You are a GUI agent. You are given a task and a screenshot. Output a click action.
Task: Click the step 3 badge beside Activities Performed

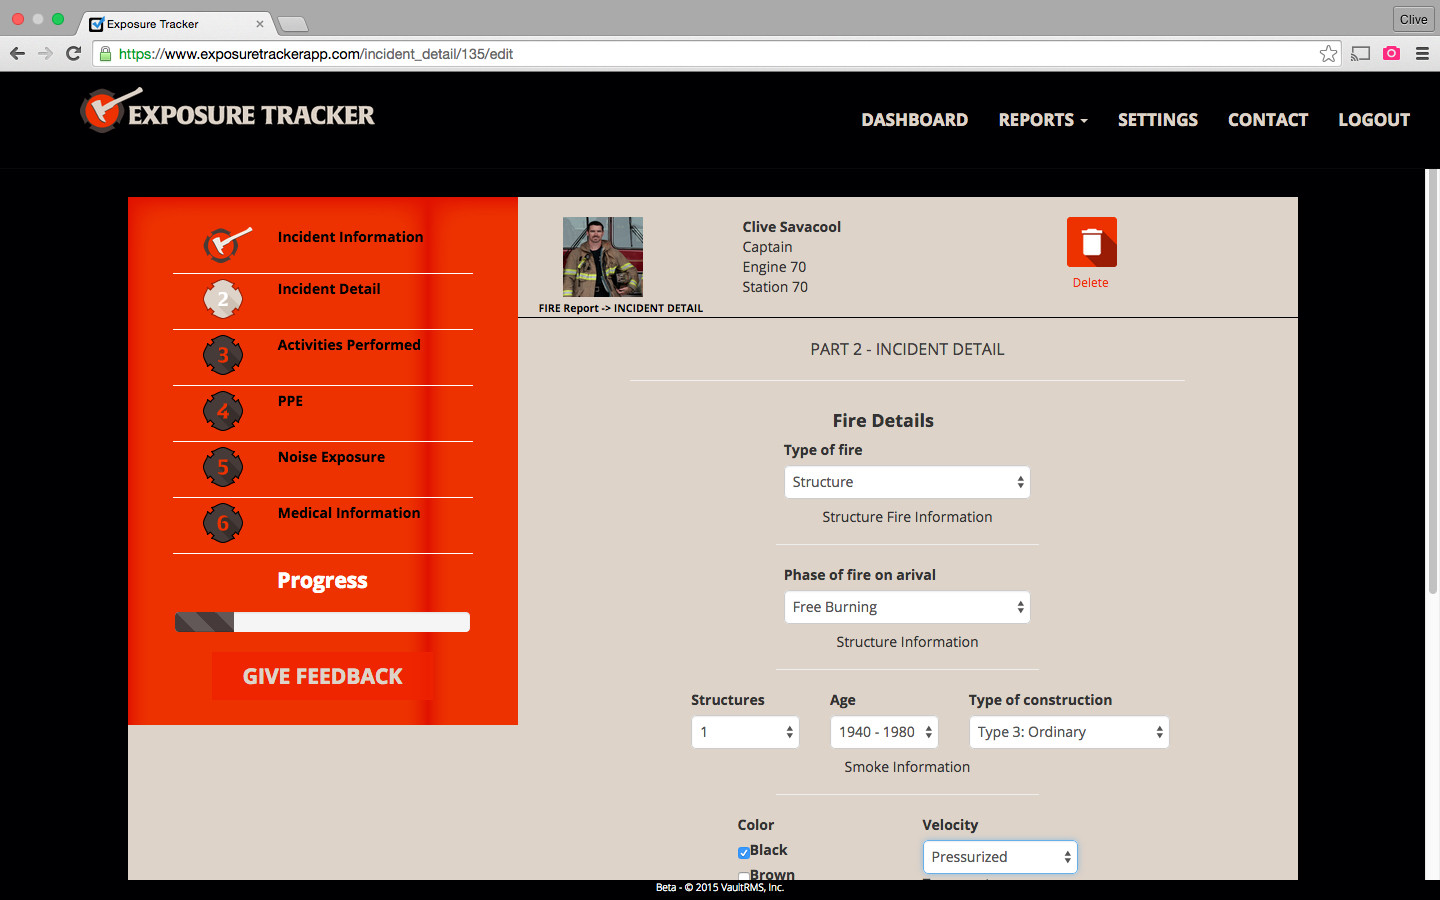click(223, 355)
